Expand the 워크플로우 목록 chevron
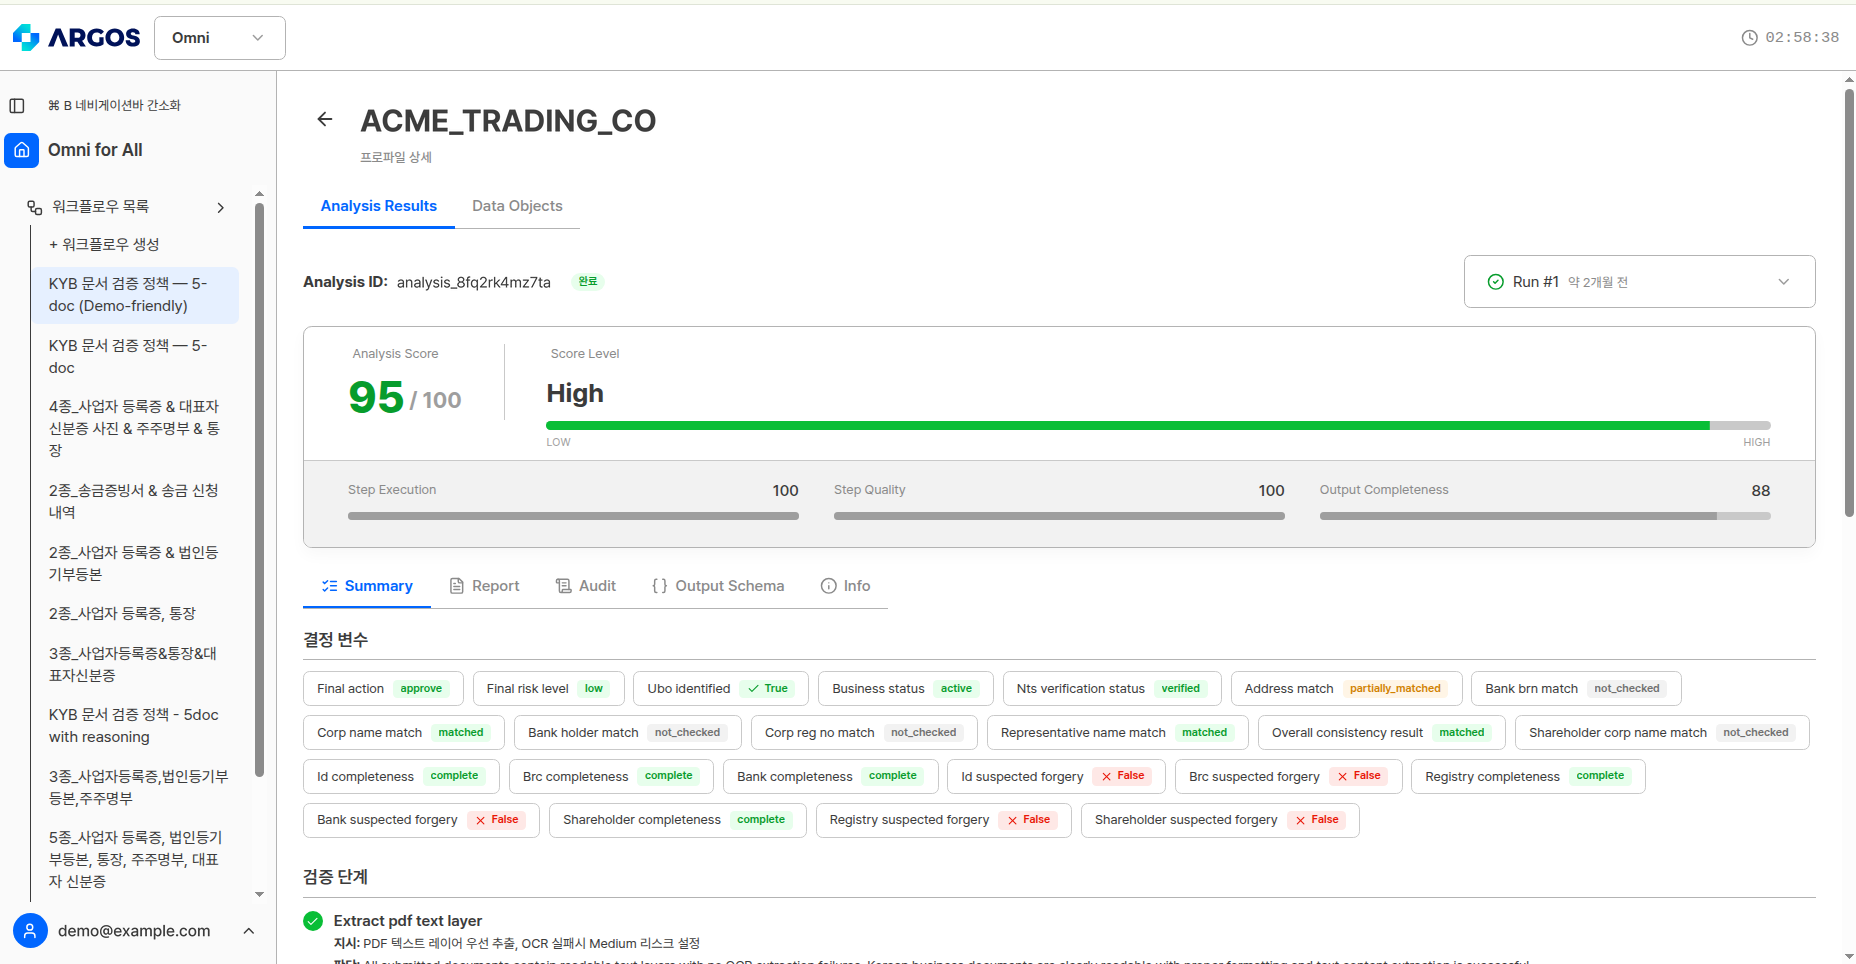 click(221, 207)
